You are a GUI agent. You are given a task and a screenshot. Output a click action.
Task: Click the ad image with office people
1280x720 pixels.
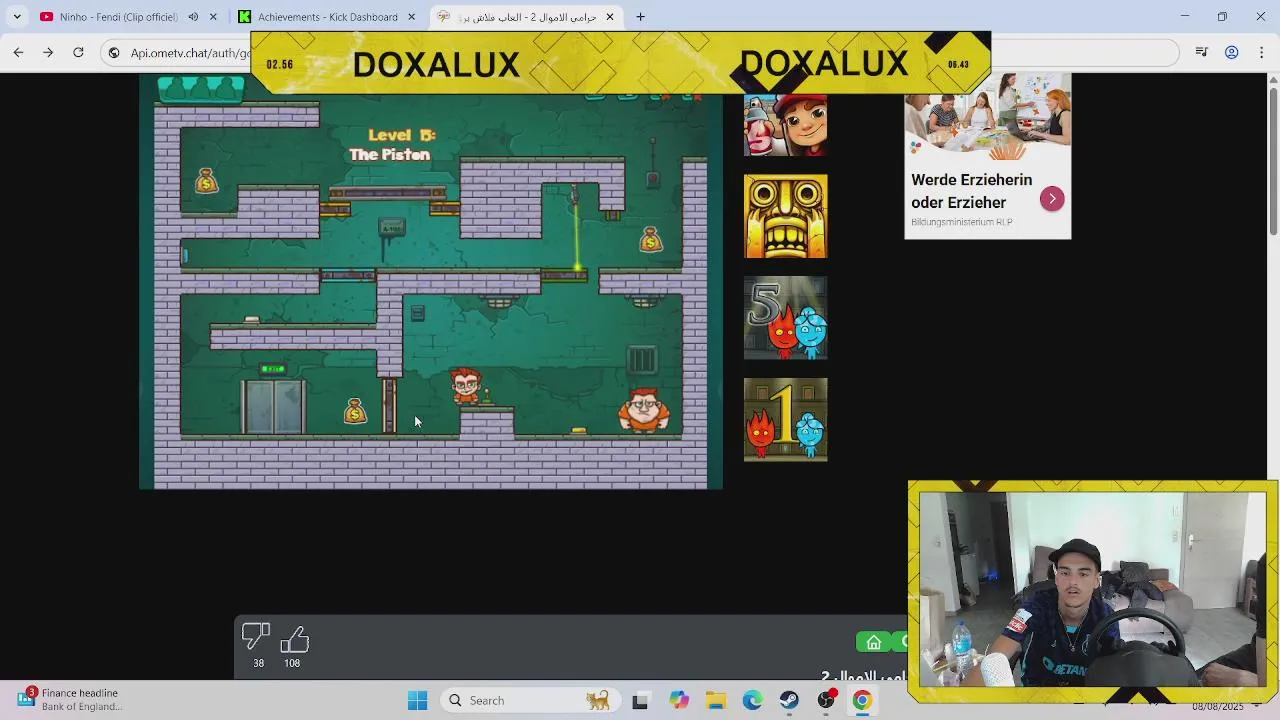click(987, 116)
